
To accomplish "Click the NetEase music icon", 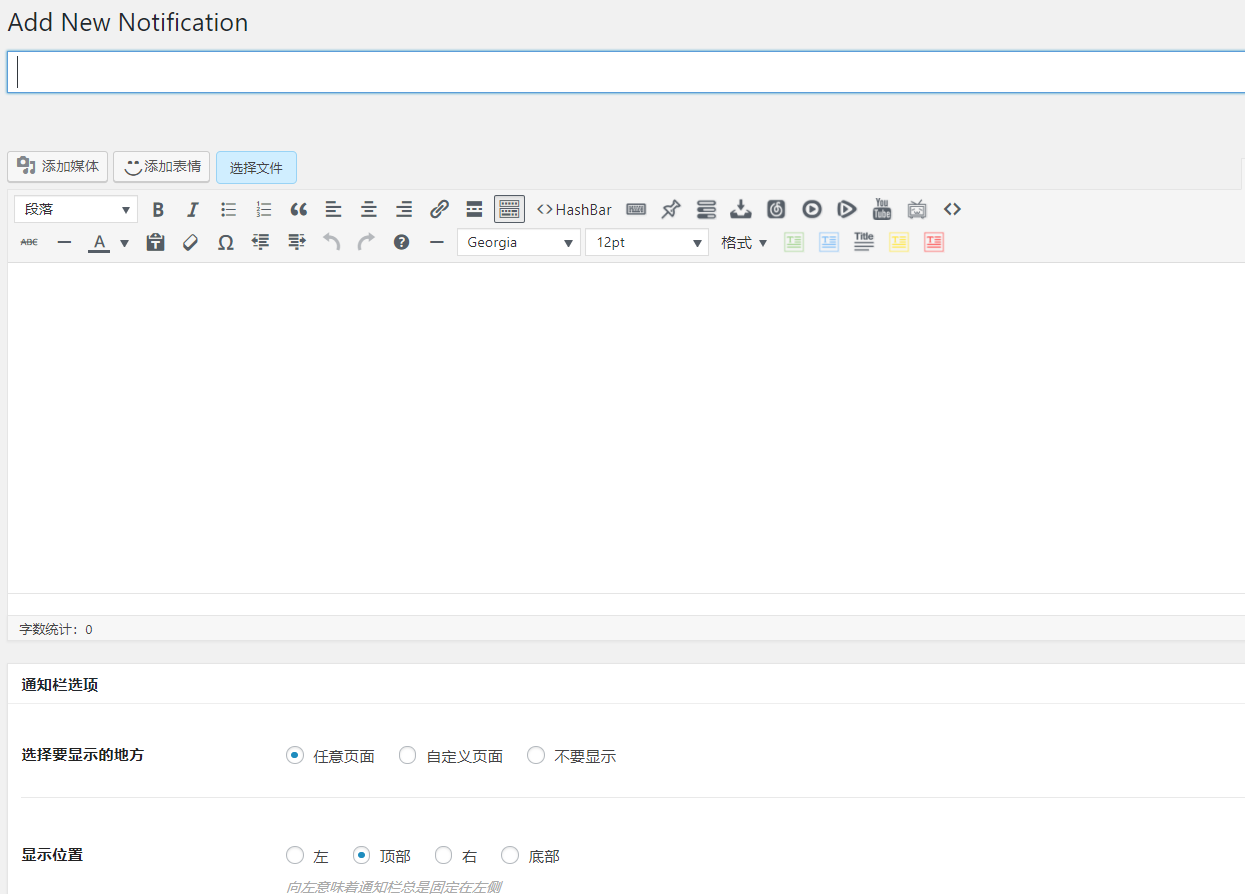I will point(776,209).
